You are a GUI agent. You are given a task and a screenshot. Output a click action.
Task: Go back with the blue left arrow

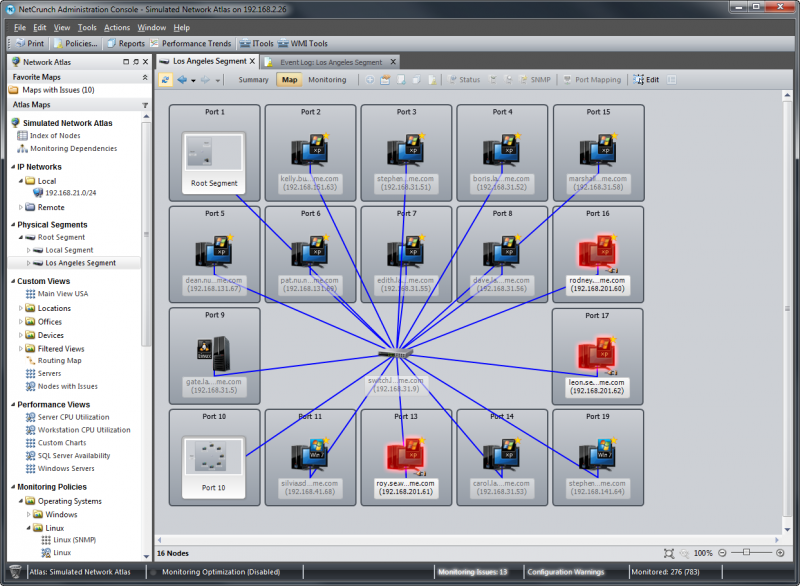pos(182,80)
